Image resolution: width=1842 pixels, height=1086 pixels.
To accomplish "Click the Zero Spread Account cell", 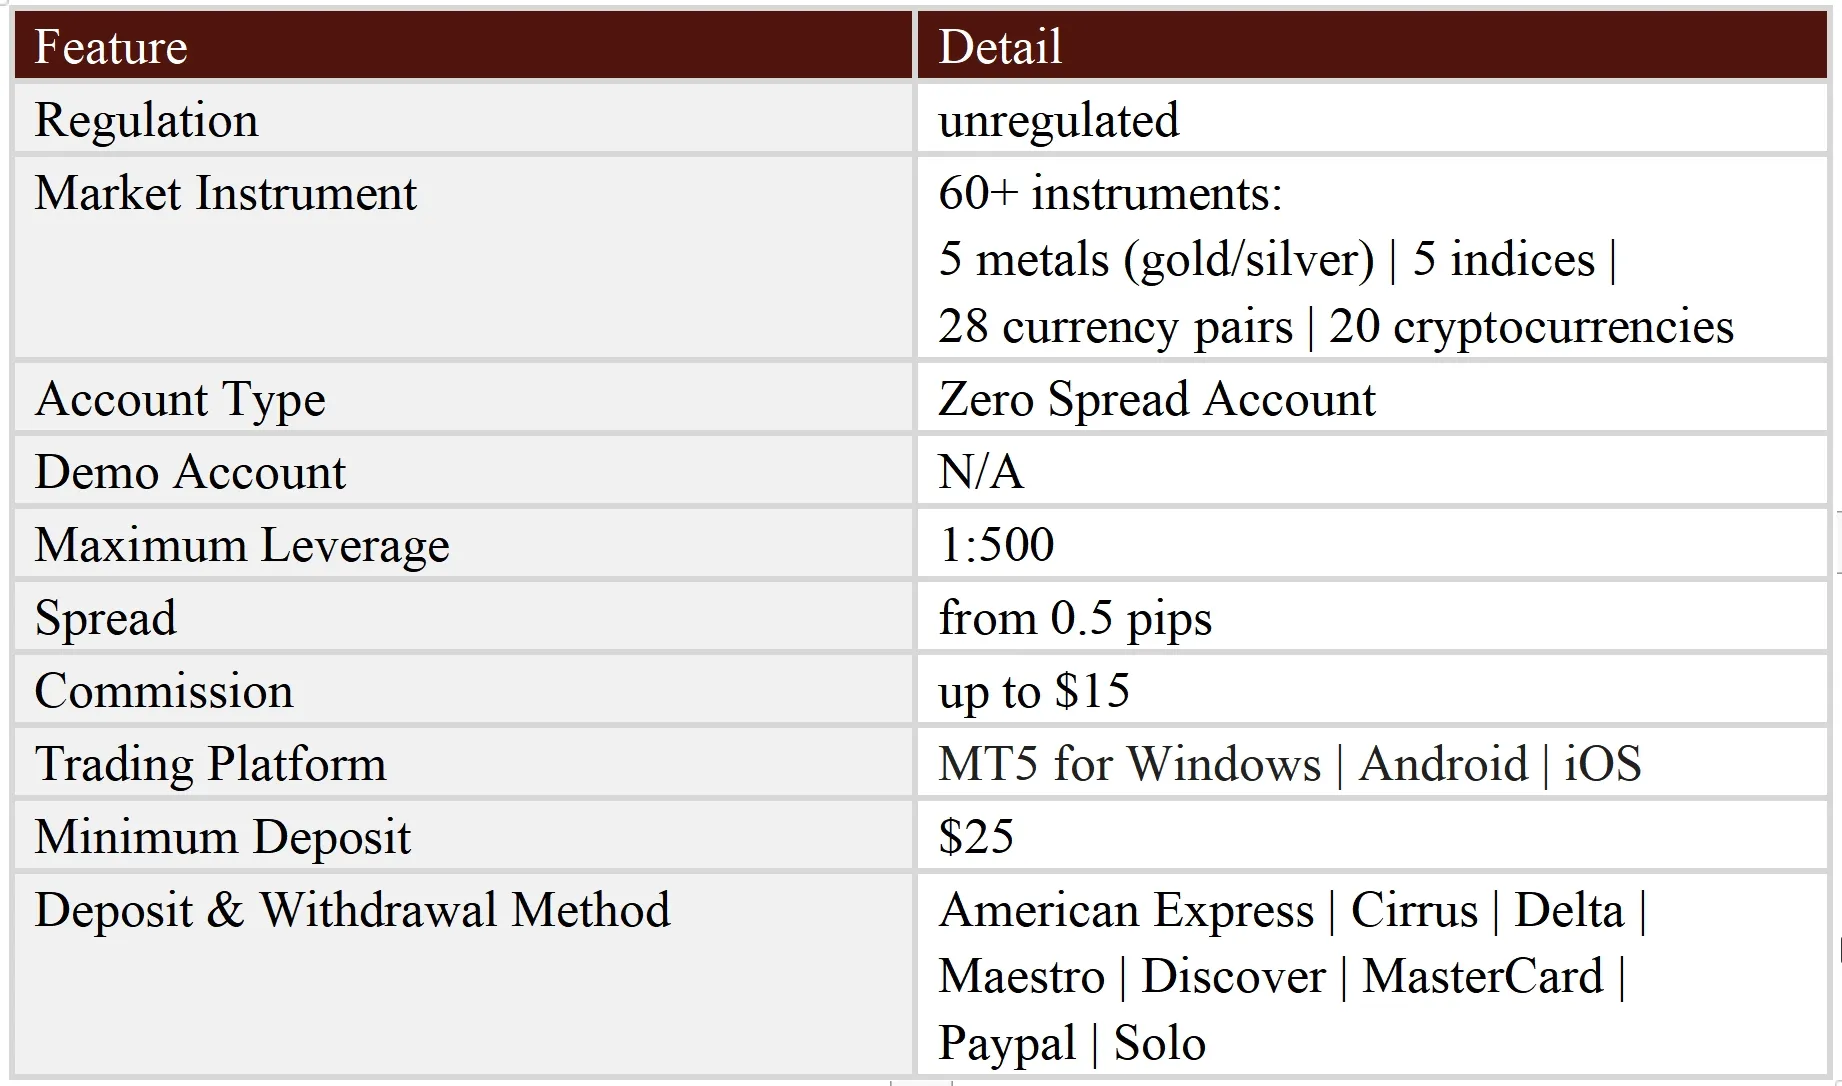I will [x=1372, y=398].
